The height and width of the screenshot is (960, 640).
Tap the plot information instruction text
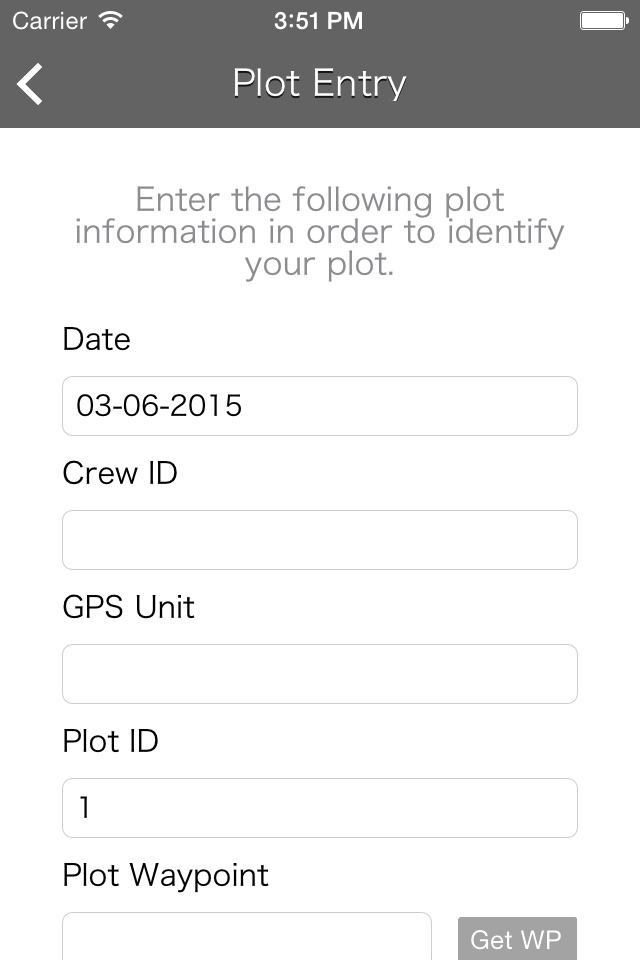coord(320,232)
